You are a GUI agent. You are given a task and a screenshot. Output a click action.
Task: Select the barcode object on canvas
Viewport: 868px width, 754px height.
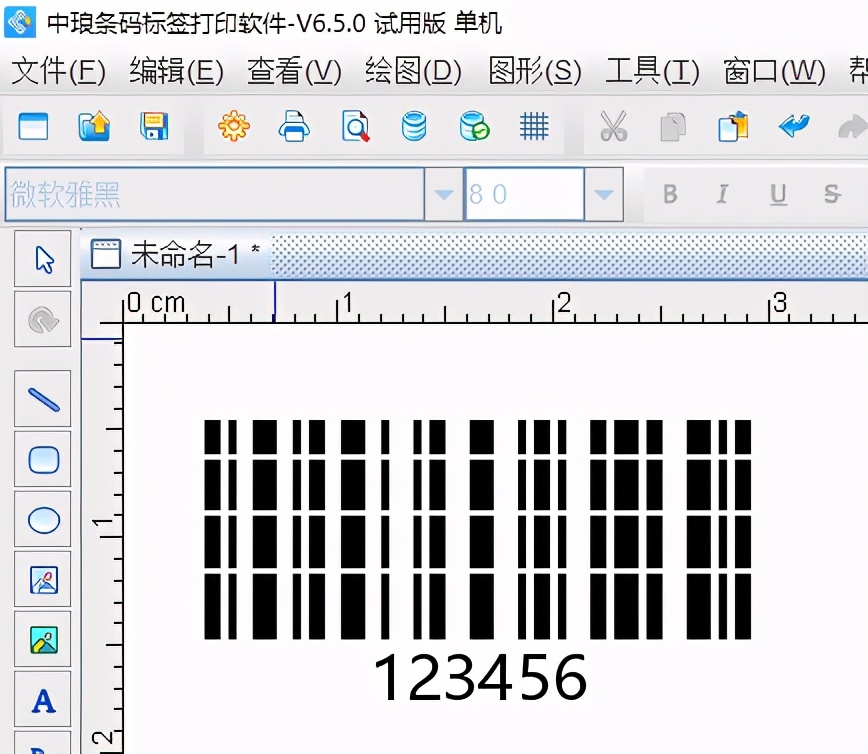coord(478,529)
